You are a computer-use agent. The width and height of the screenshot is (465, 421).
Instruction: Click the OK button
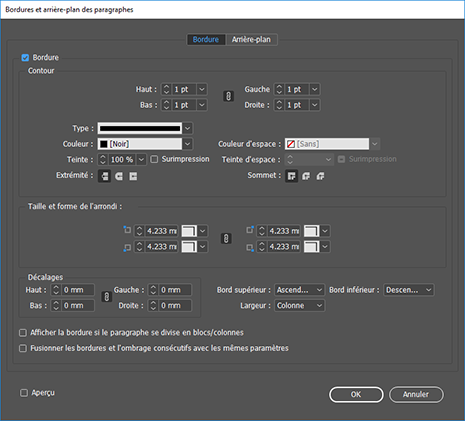tap(356, 395)
